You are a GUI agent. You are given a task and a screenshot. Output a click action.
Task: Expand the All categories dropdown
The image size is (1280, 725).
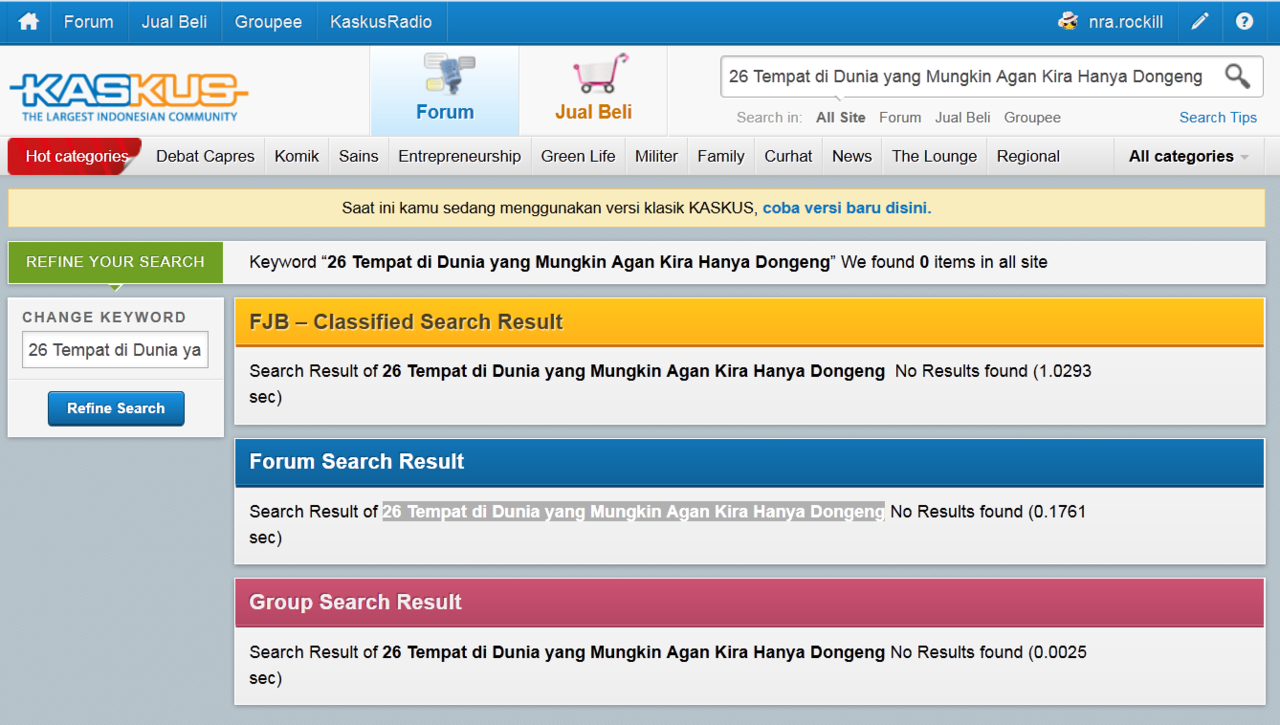(1189, 156)
